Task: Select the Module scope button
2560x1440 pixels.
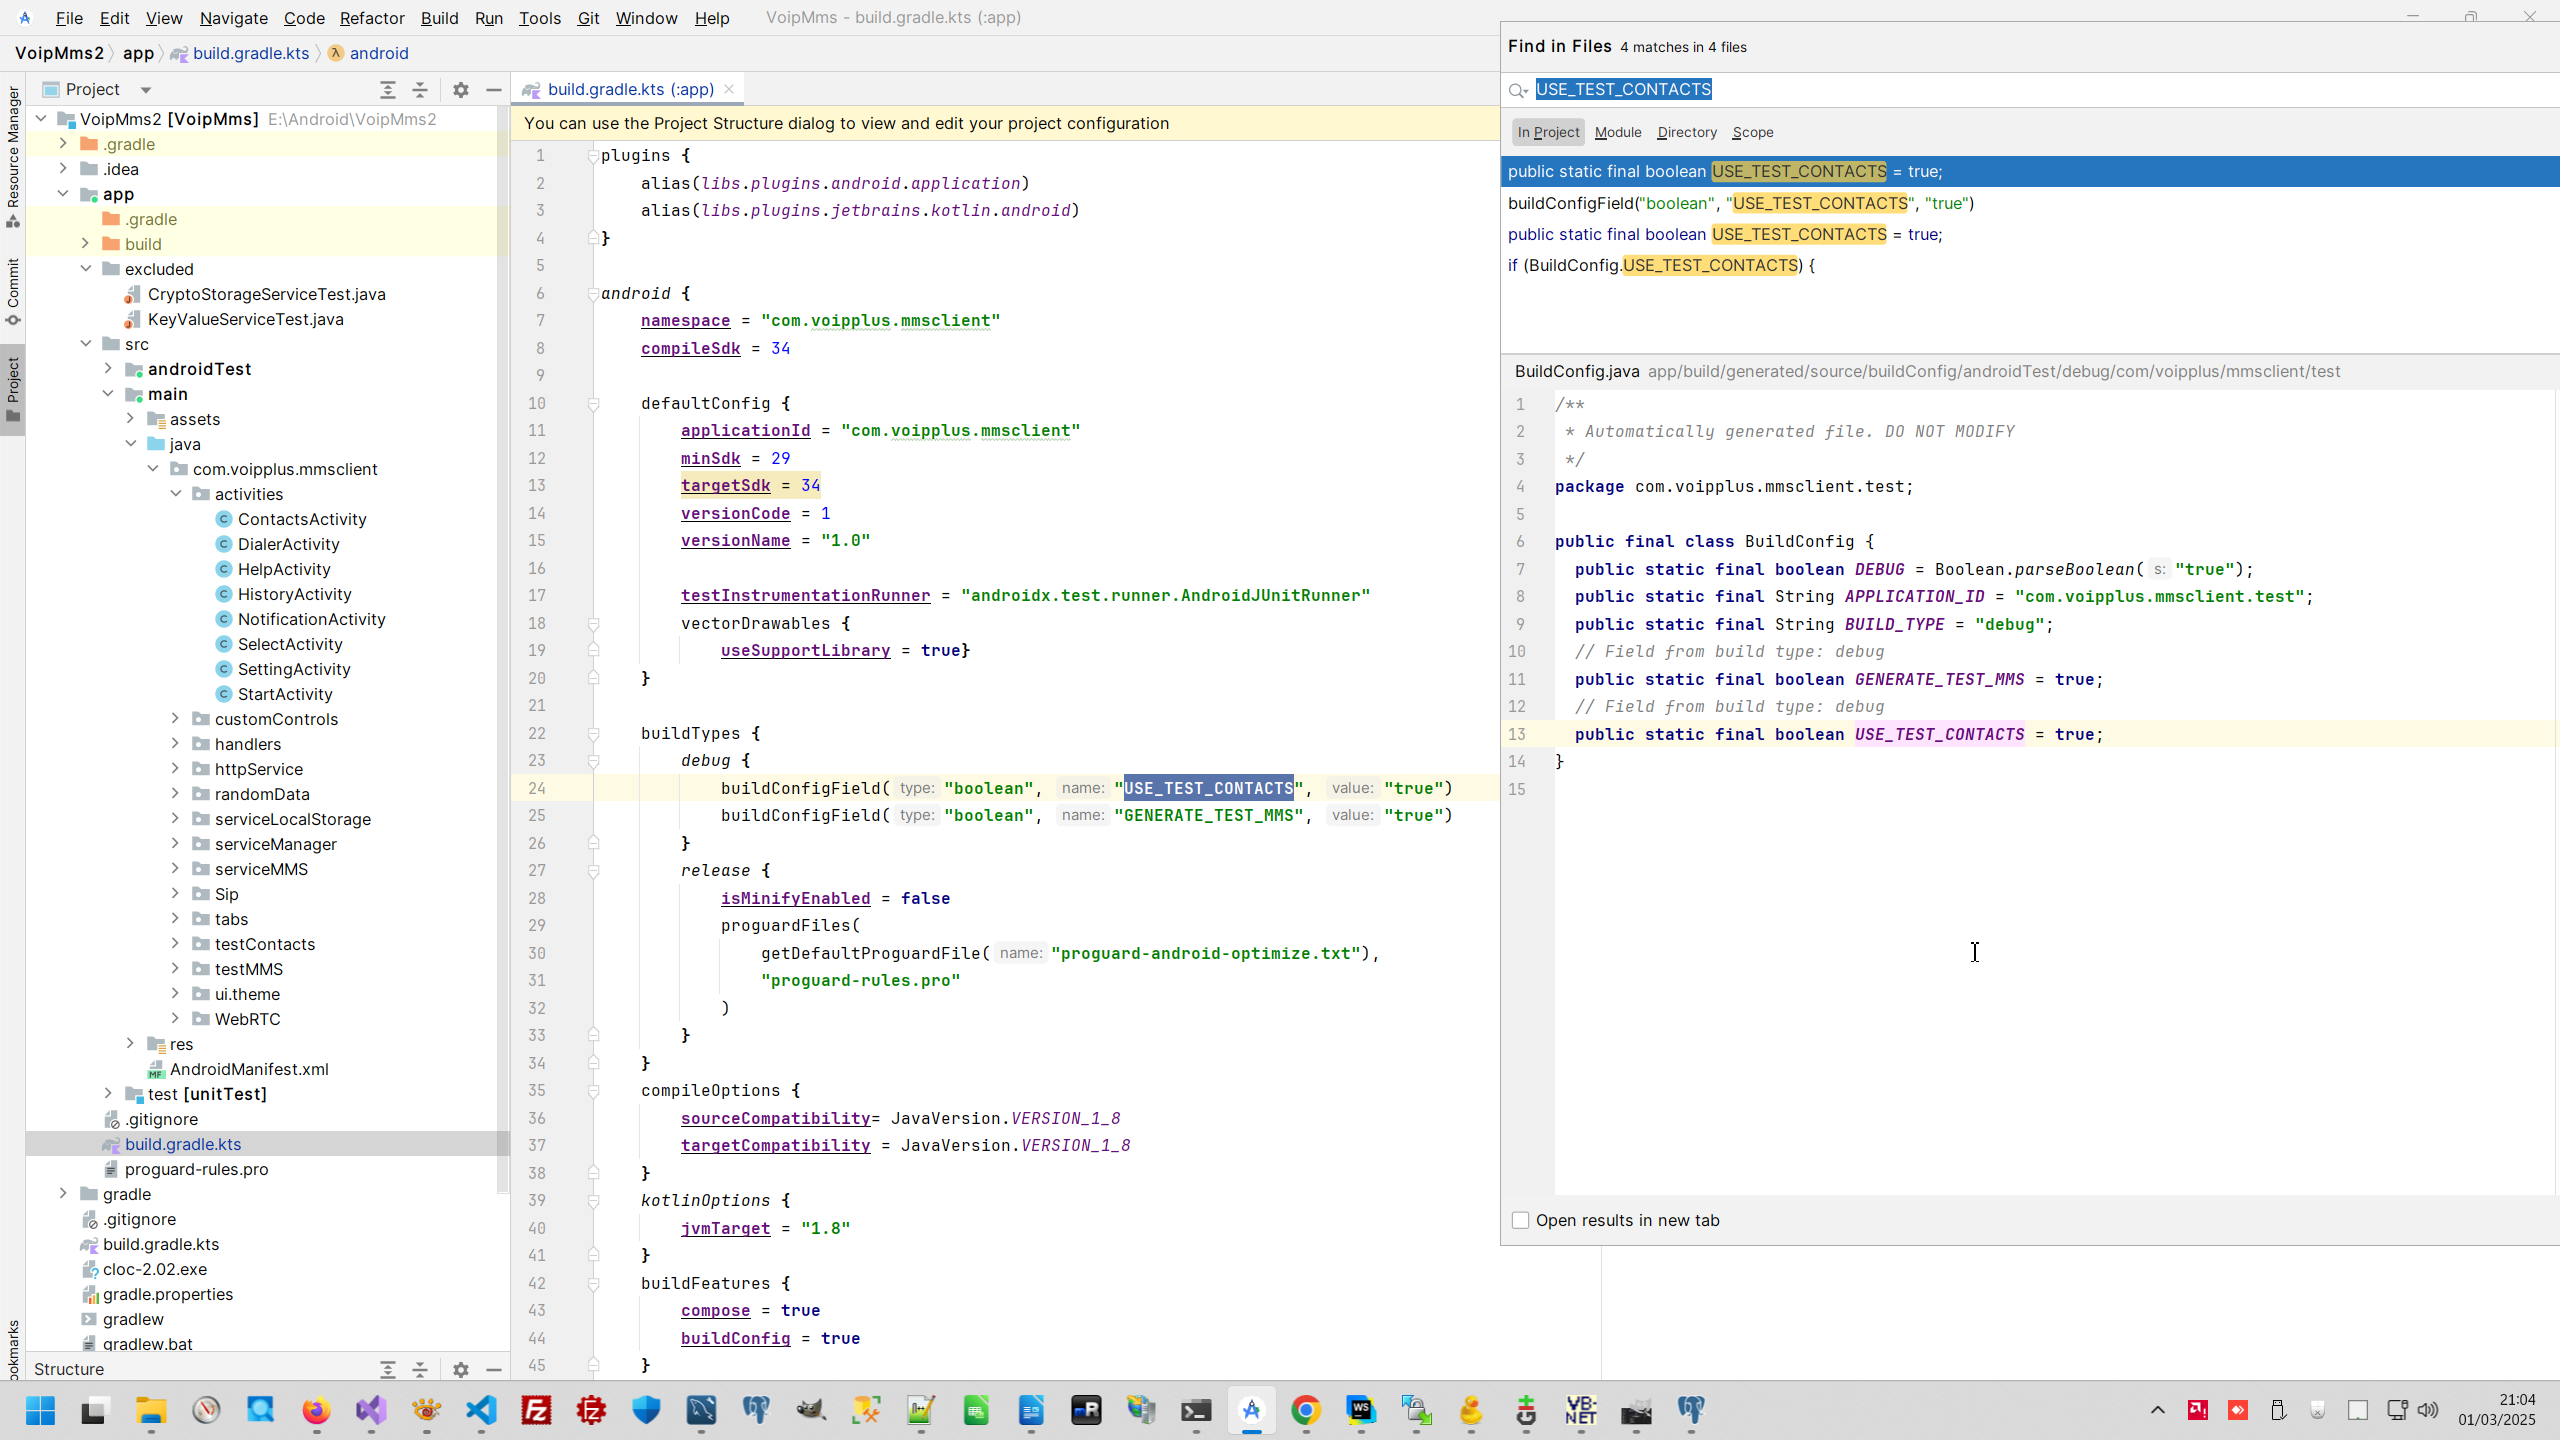Action: [1617, 132]
